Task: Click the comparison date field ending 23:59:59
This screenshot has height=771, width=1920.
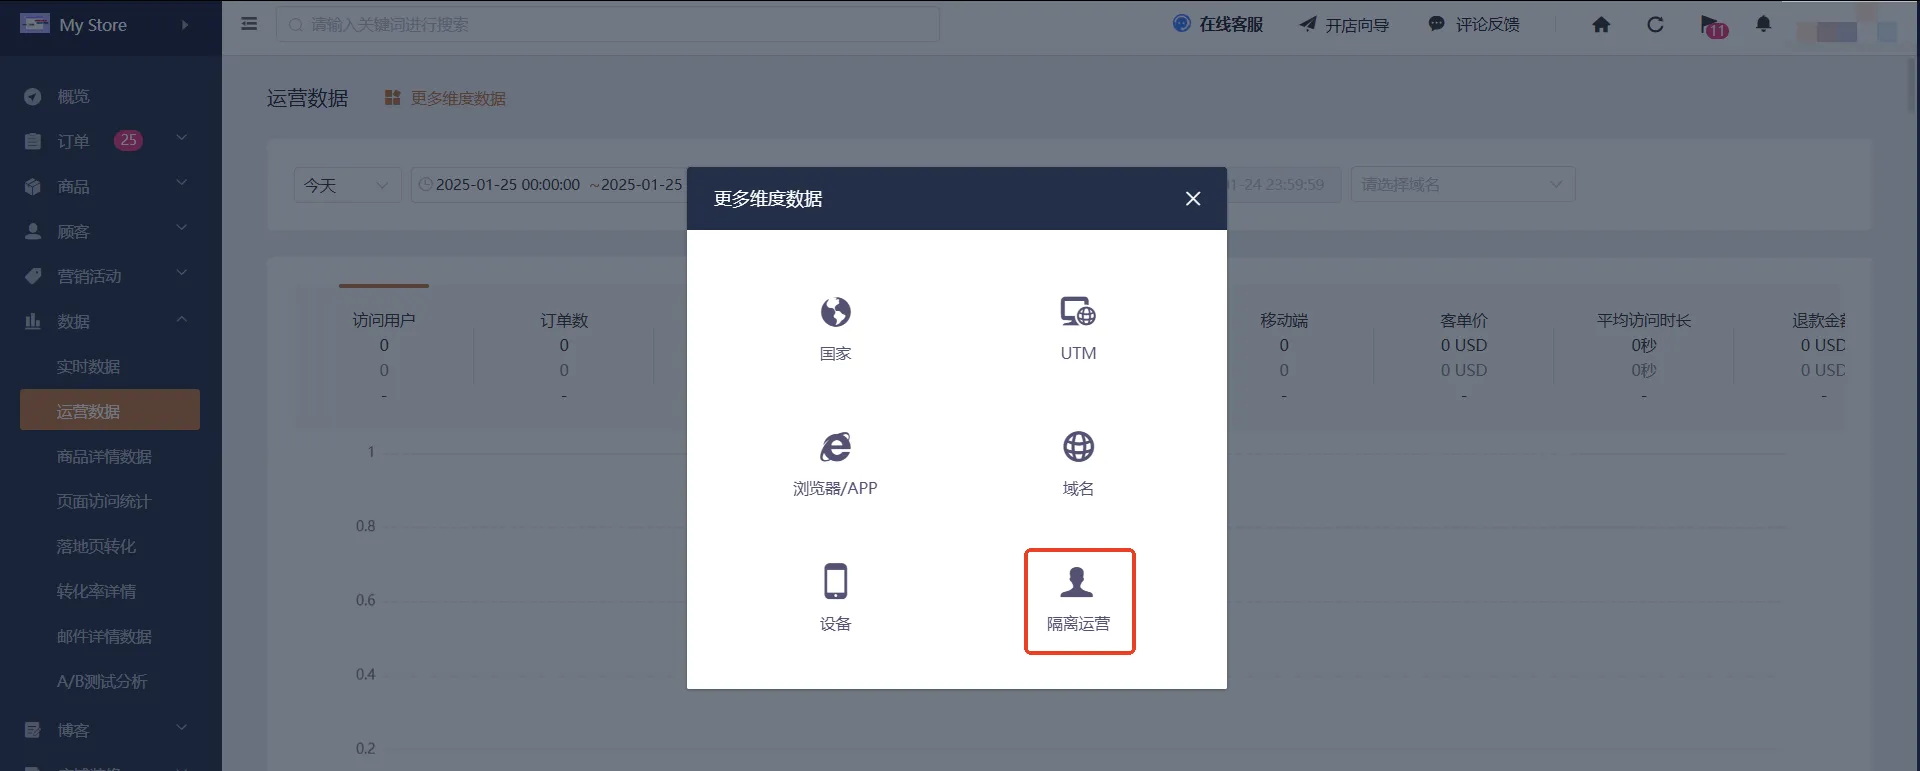Action: click(1283, 185)
